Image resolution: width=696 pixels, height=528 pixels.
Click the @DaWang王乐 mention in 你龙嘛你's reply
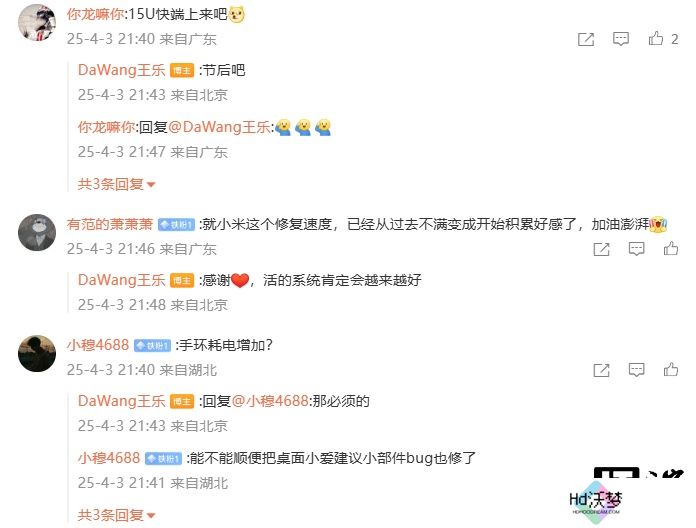pos(219,127)
